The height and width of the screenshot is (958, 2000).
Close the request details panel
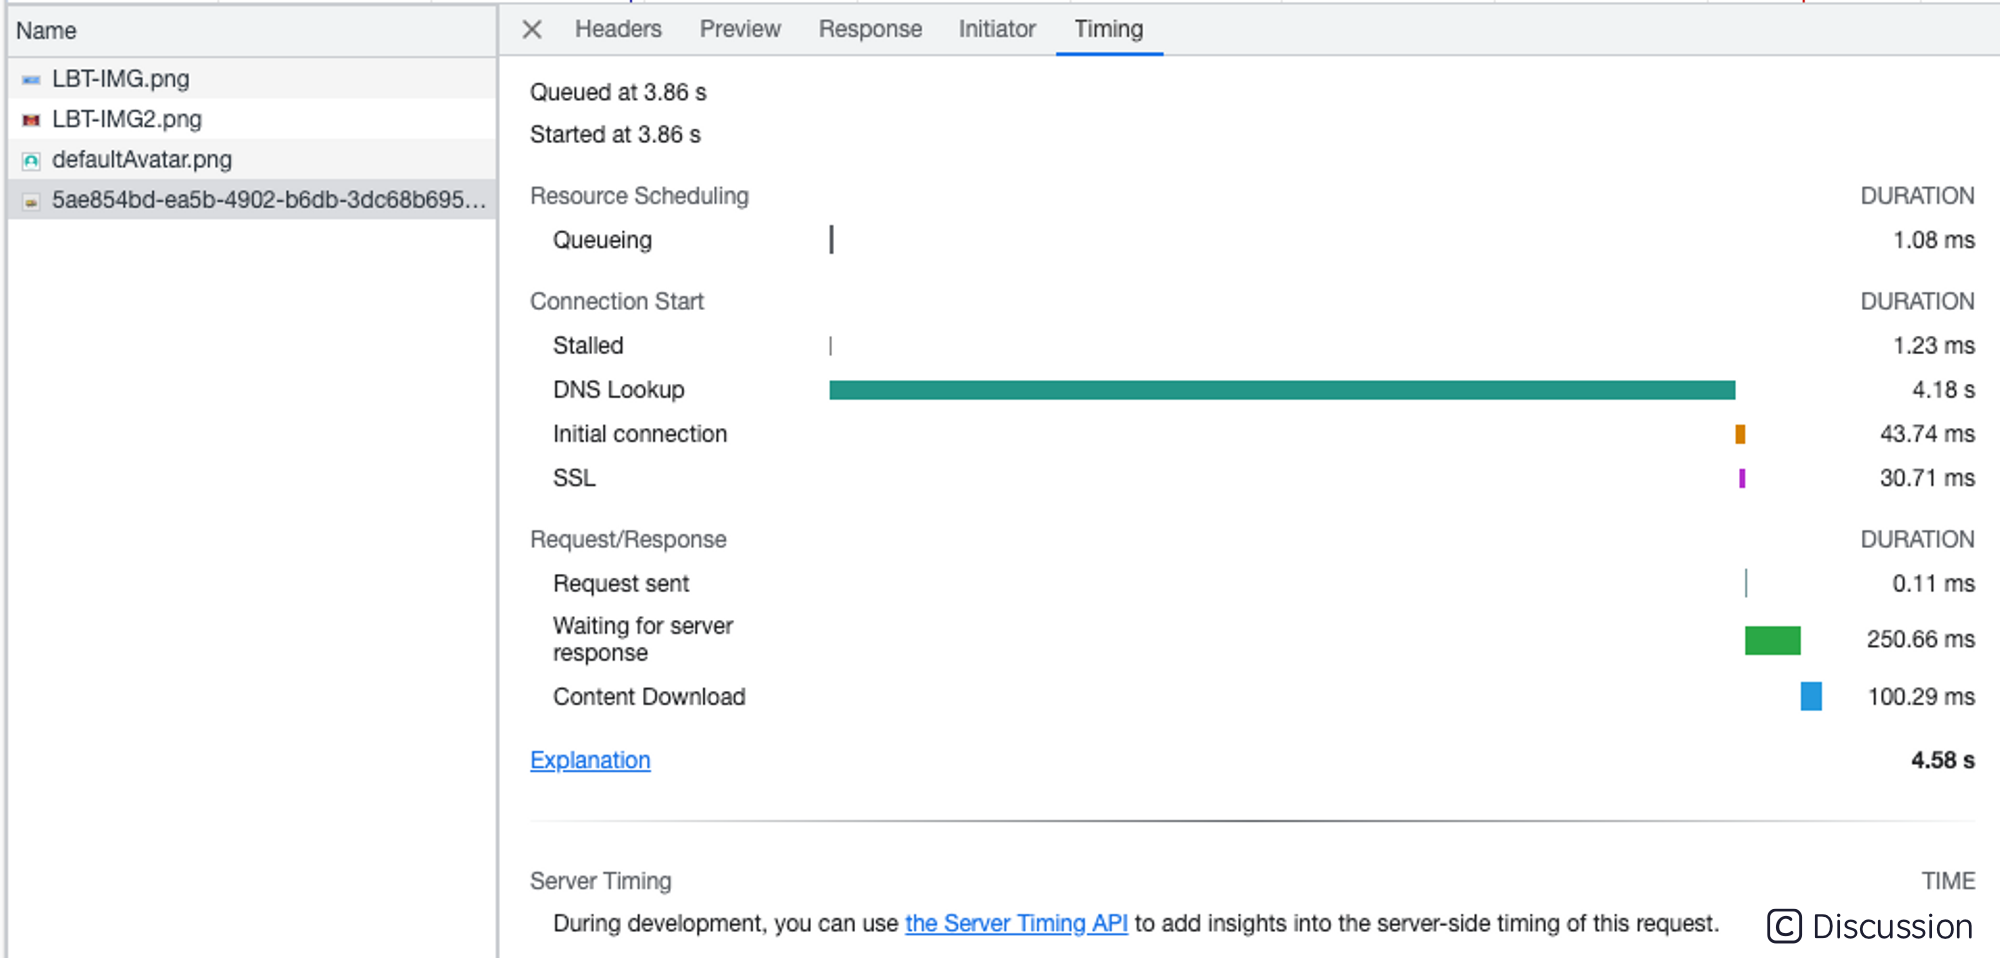click(532, 29)
